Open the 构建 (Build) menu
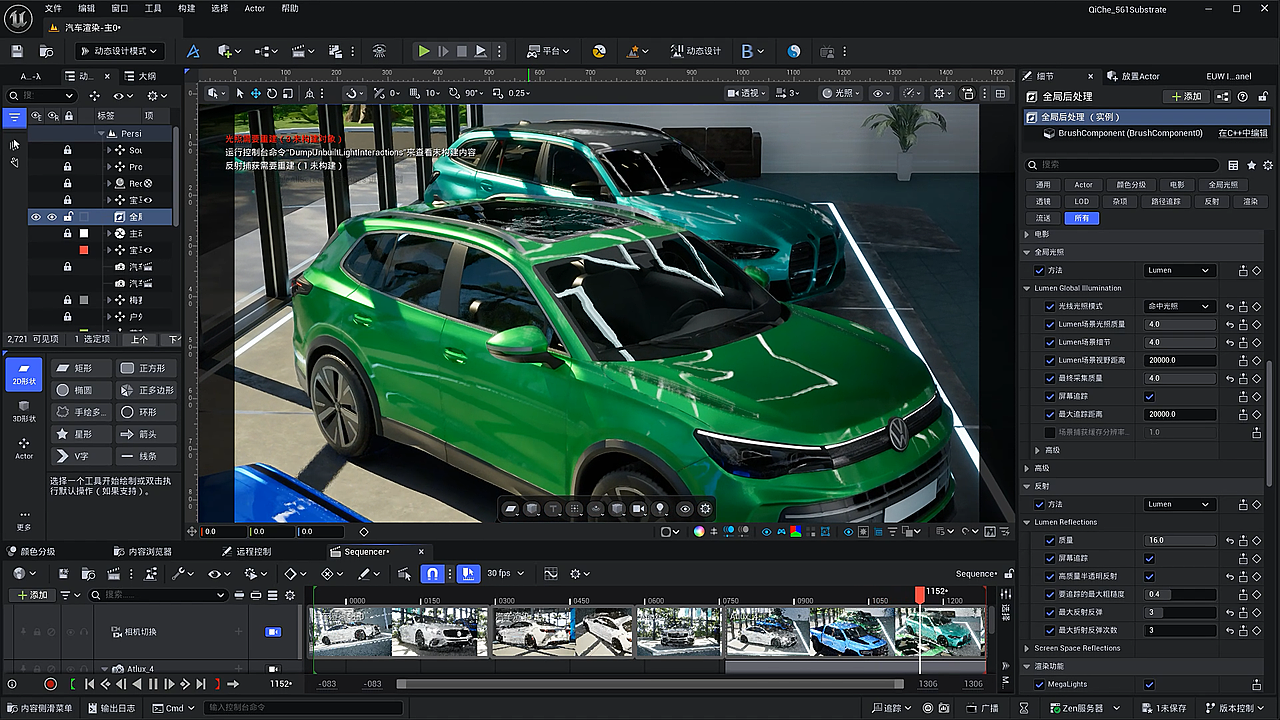Image resolution: width=1280 pixels, height=720 pixels. click(186, 8)
